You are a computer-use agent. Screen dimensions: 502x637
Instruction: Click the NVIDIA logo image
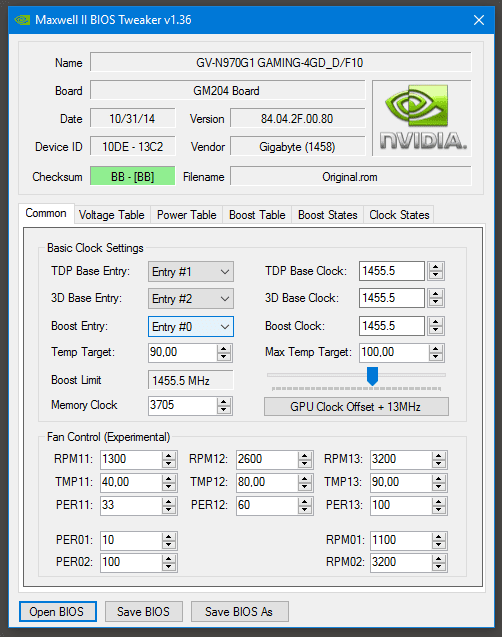point(422,118)
